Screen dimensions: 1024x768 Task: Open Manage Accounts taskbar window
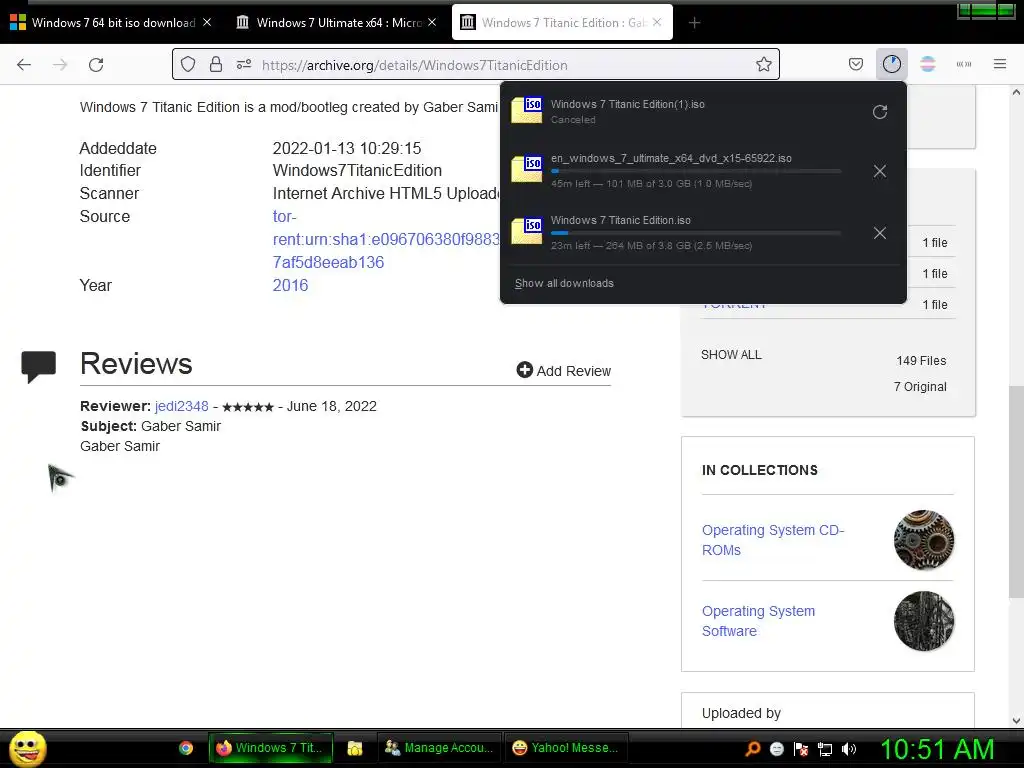point(438,748)
